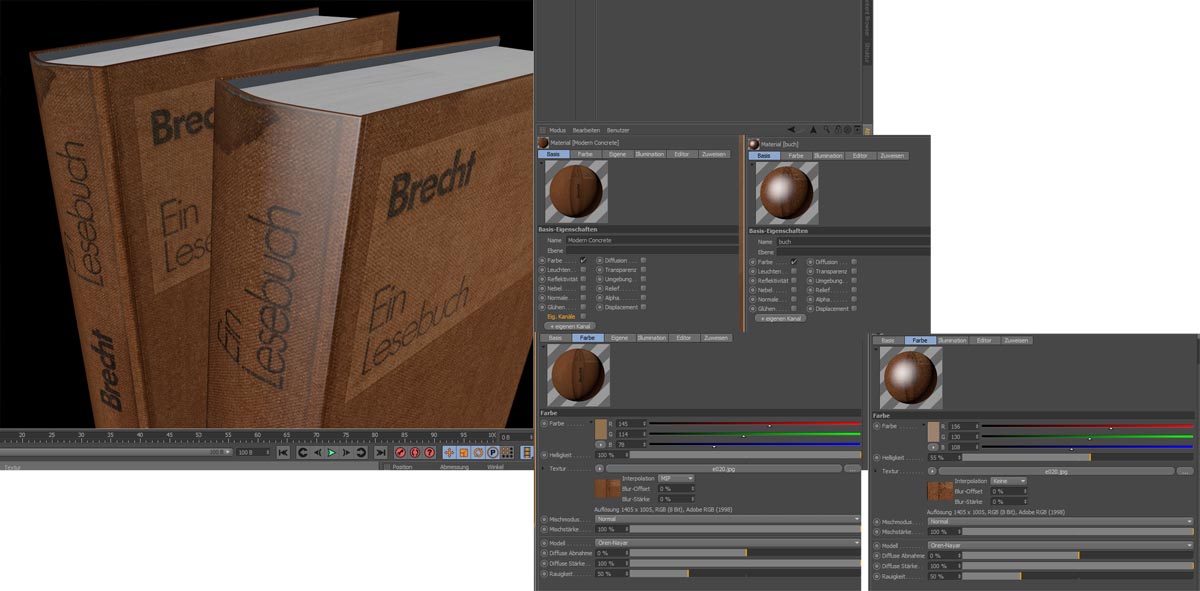Open Mischmodus Normal dropdown in Modern Concrete Farbe panel
The image size is (1200, 591).
click(727, 519)
